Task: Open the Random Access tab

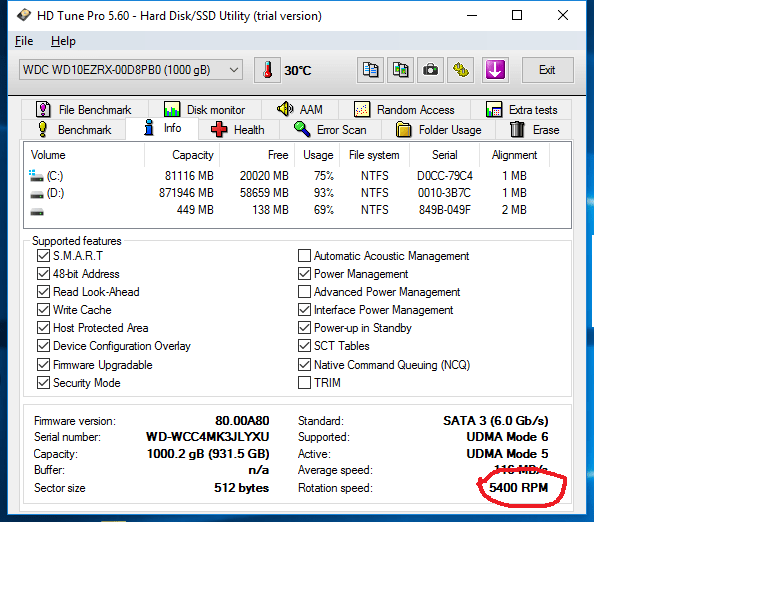Action: point(404,109)
